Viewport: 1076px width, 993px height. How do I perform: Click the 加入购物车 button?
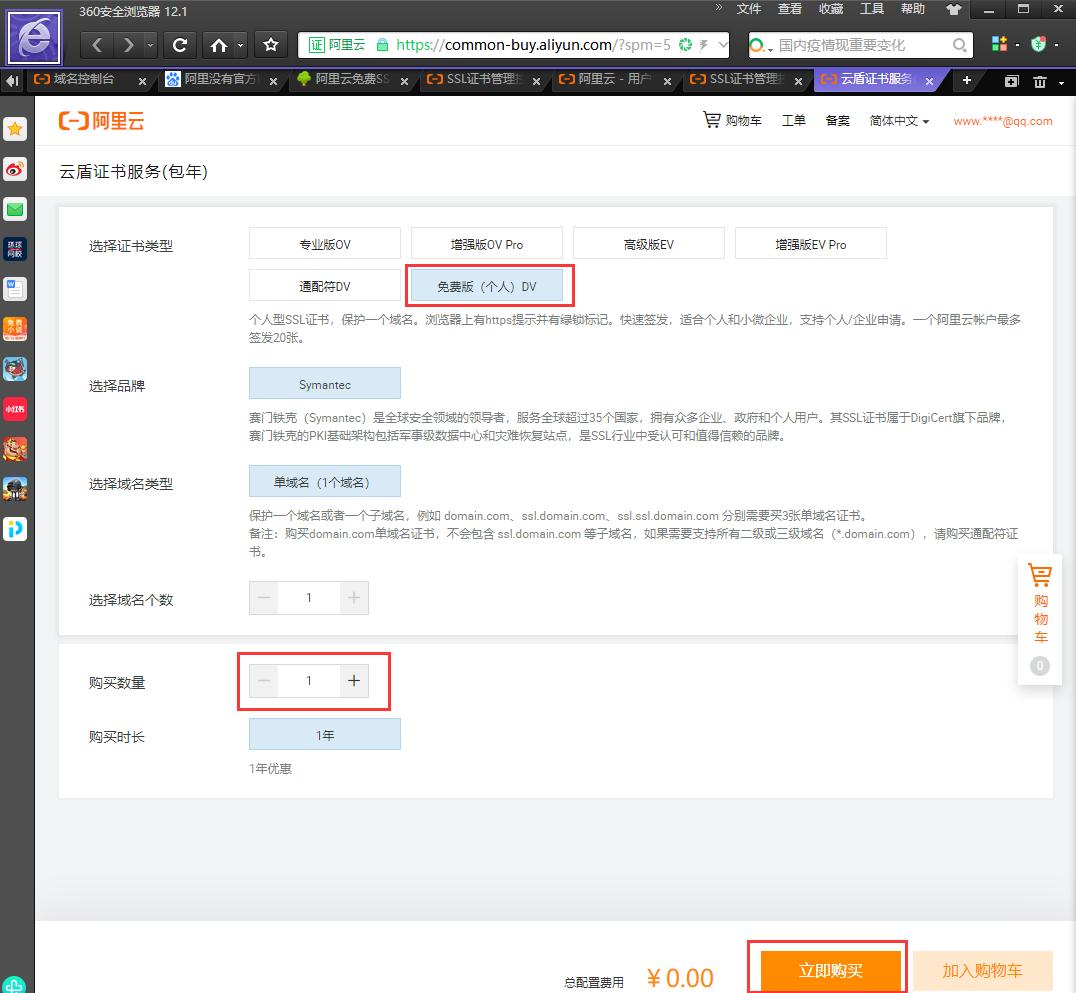(982, 970)
